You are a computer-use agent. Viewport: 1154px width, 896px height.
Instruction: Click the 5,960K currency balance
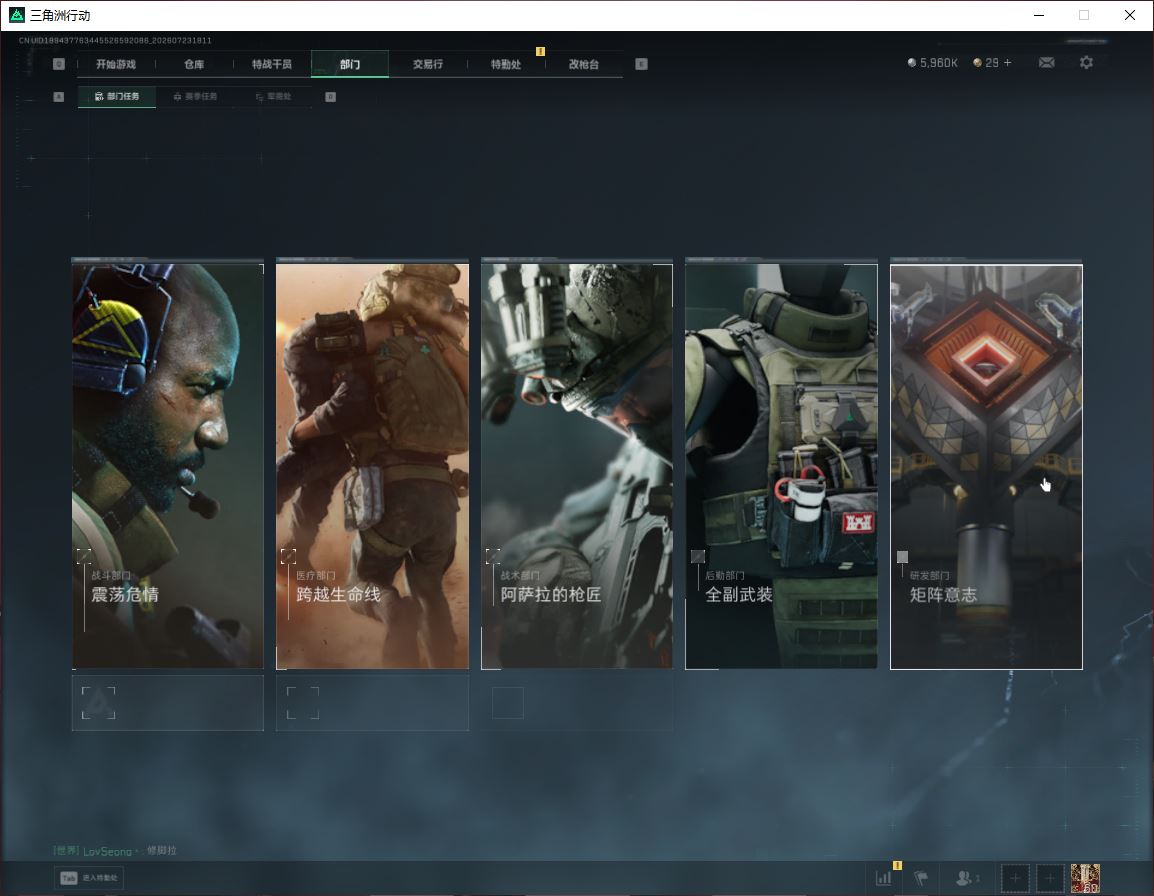932,63
